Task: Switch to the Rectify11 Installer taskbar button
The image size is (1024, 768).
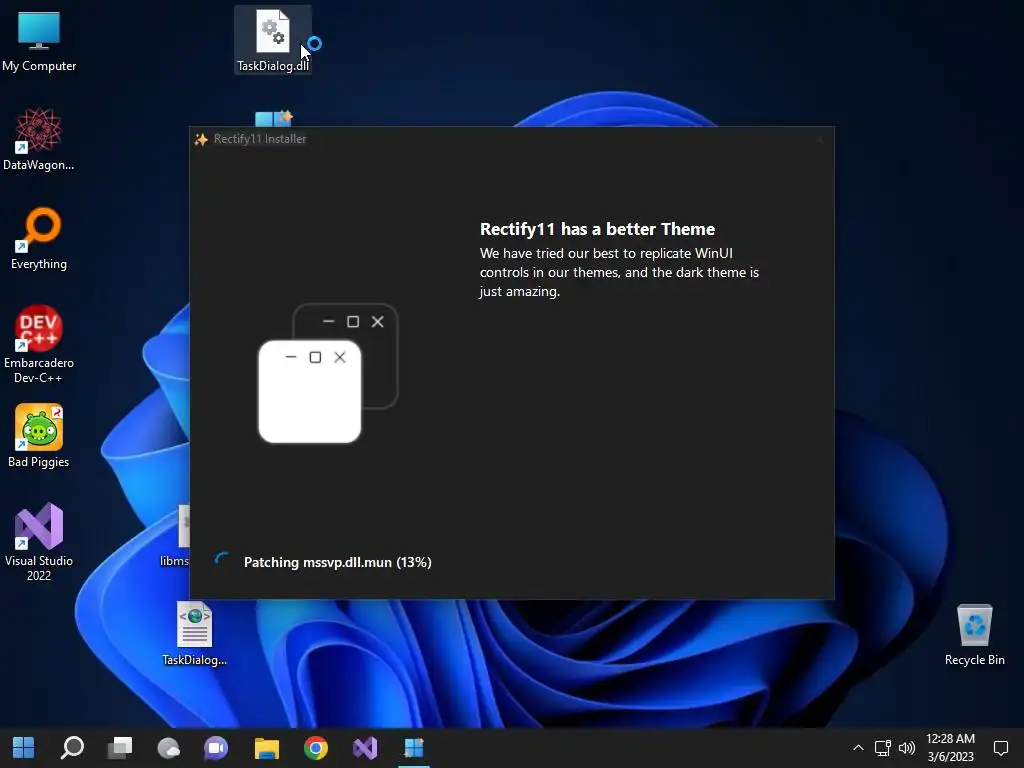Action: tap(414, 748)
